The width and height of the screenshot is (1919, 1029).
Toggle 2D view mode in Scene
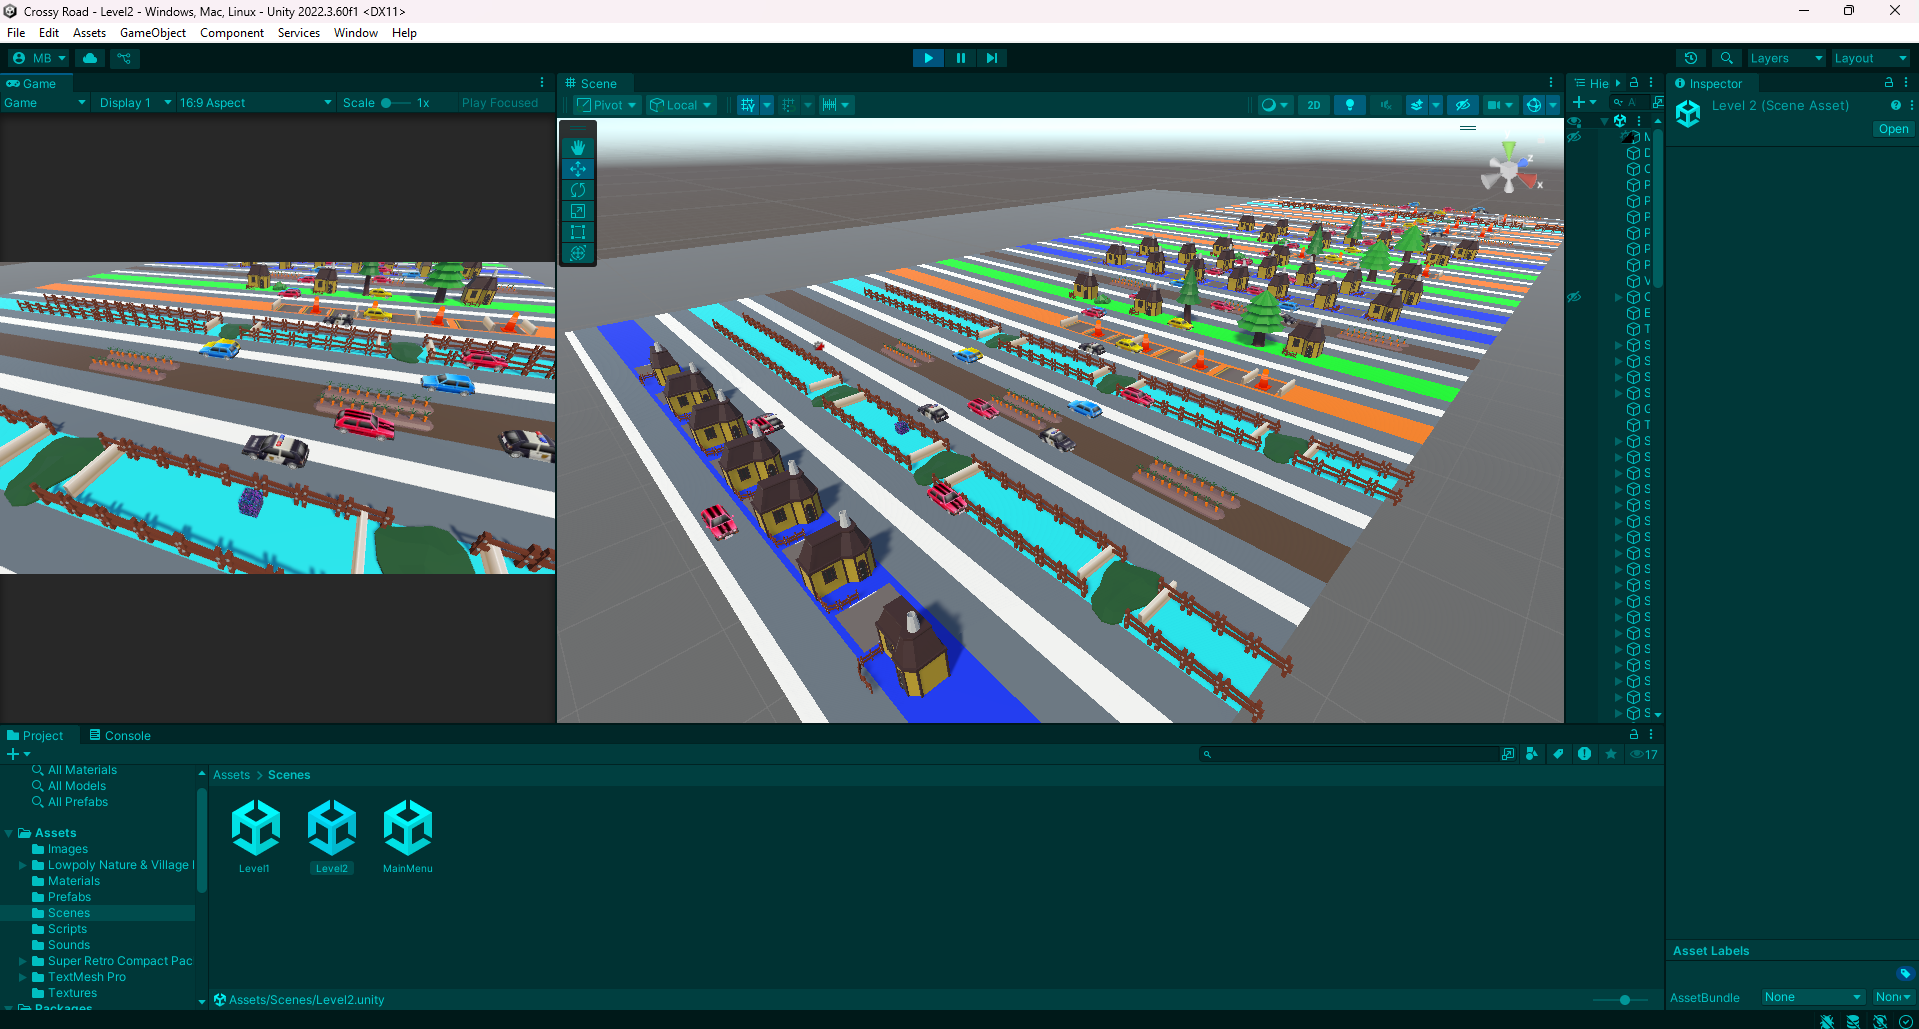point(1313,105)
